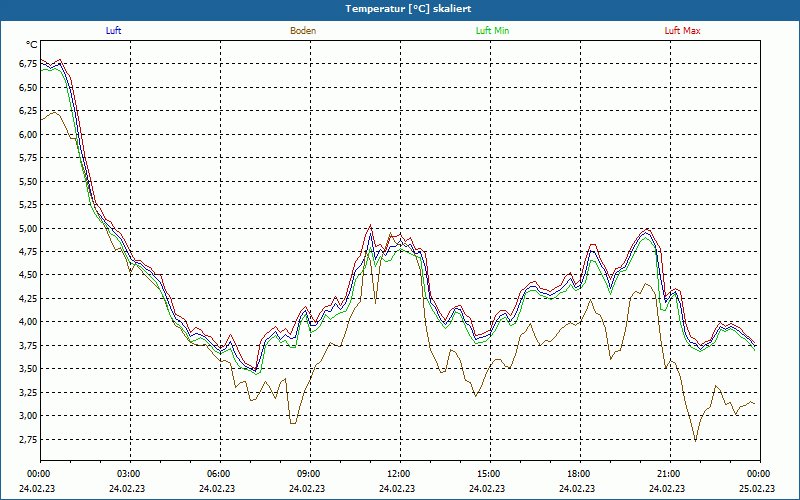Click the '4,00' y-axis value

(x=28, y=322)
